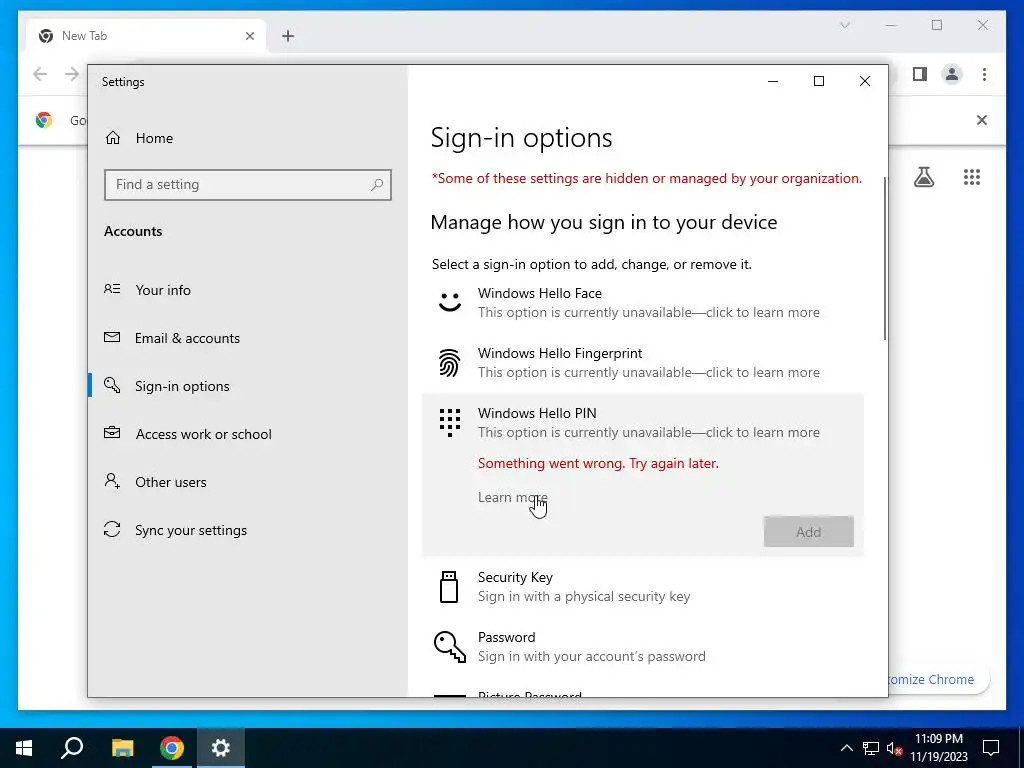The width and height of the screenshot is (1024, 768).
Task: Select Windows Hello Face option
Action: coord(643,303)
